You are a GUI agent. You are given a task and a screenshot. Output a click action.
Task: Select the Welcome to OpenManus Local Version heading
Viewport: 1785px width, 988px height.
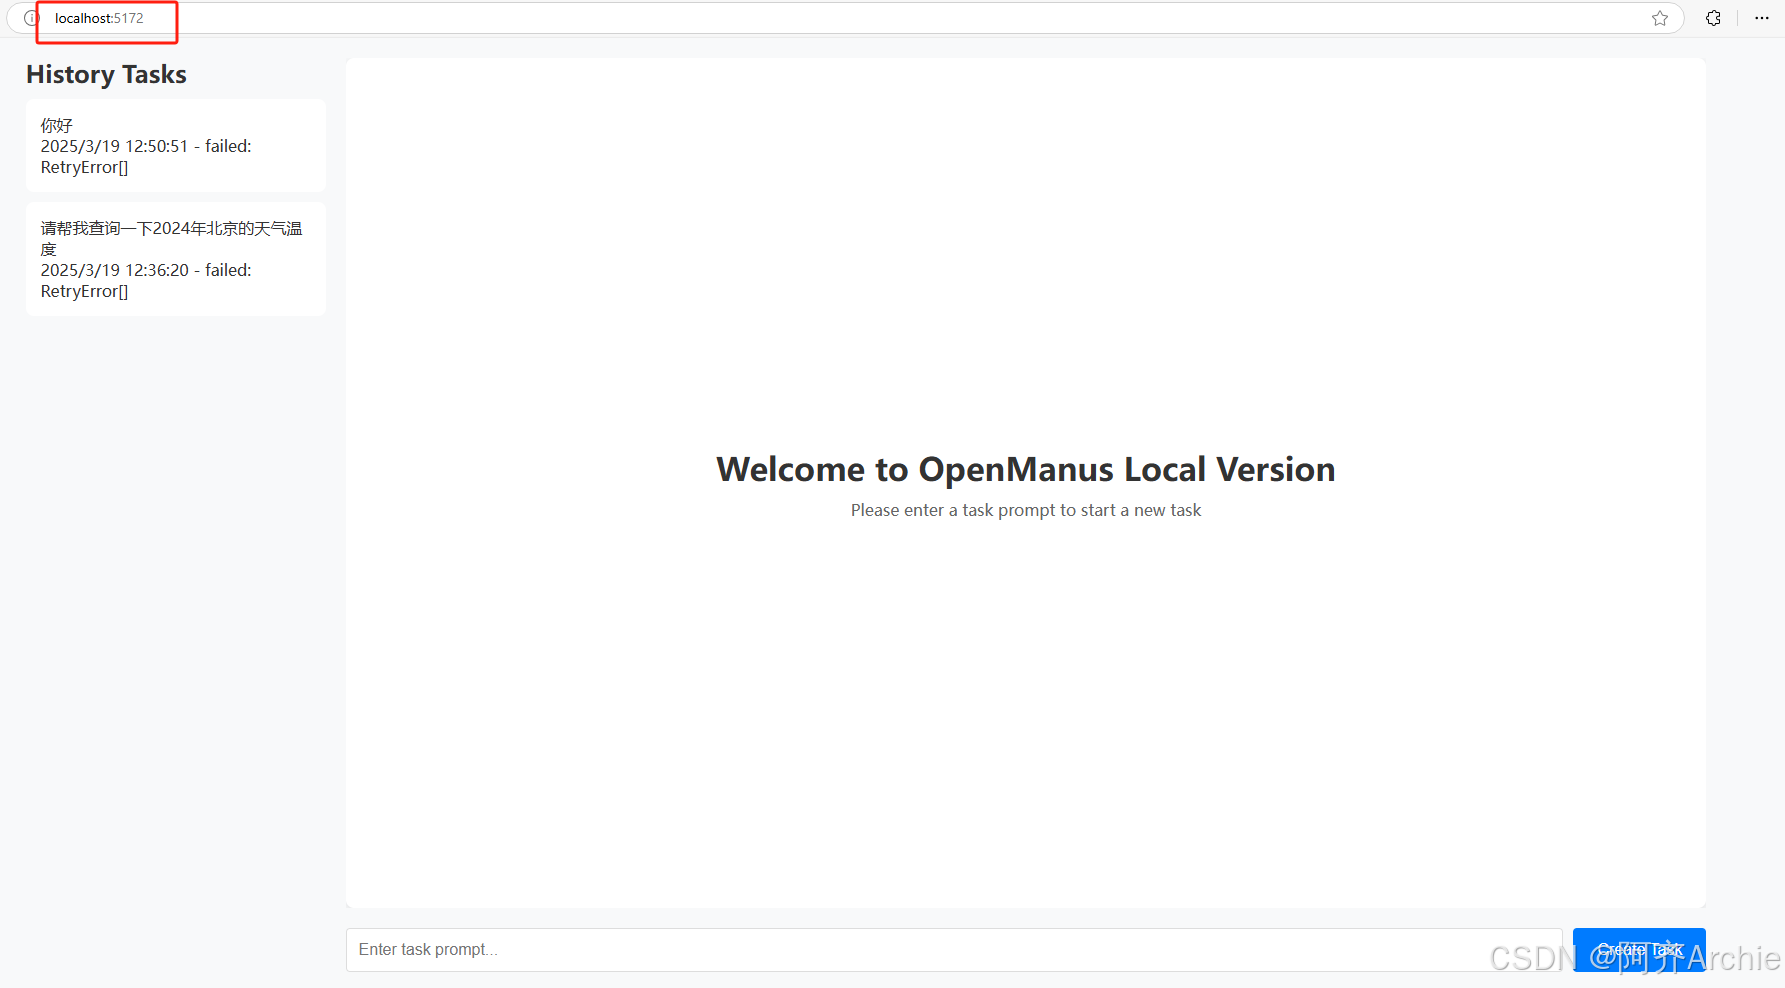pyautogui.click(x=1026, y=469)
